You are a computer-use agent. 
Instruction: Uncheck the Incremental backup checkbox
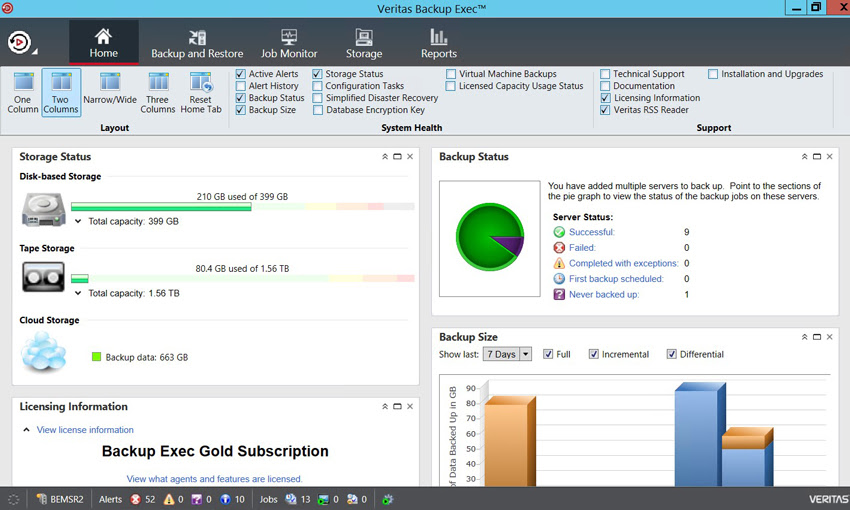point(594,354)
